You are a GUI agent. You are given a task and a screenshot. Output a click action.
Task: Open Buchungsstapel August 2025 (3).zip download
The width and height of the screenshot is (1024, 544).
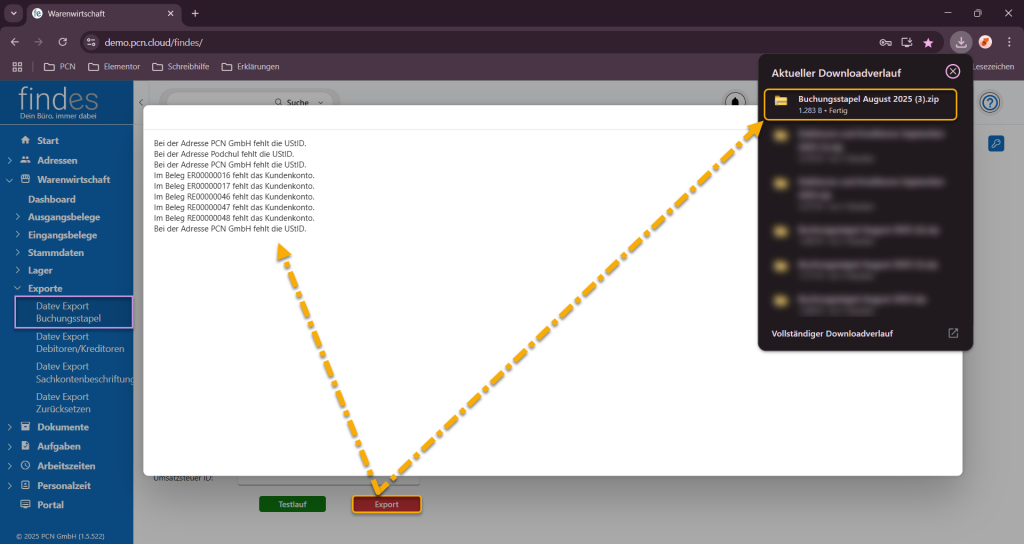(x=860, y=105)
